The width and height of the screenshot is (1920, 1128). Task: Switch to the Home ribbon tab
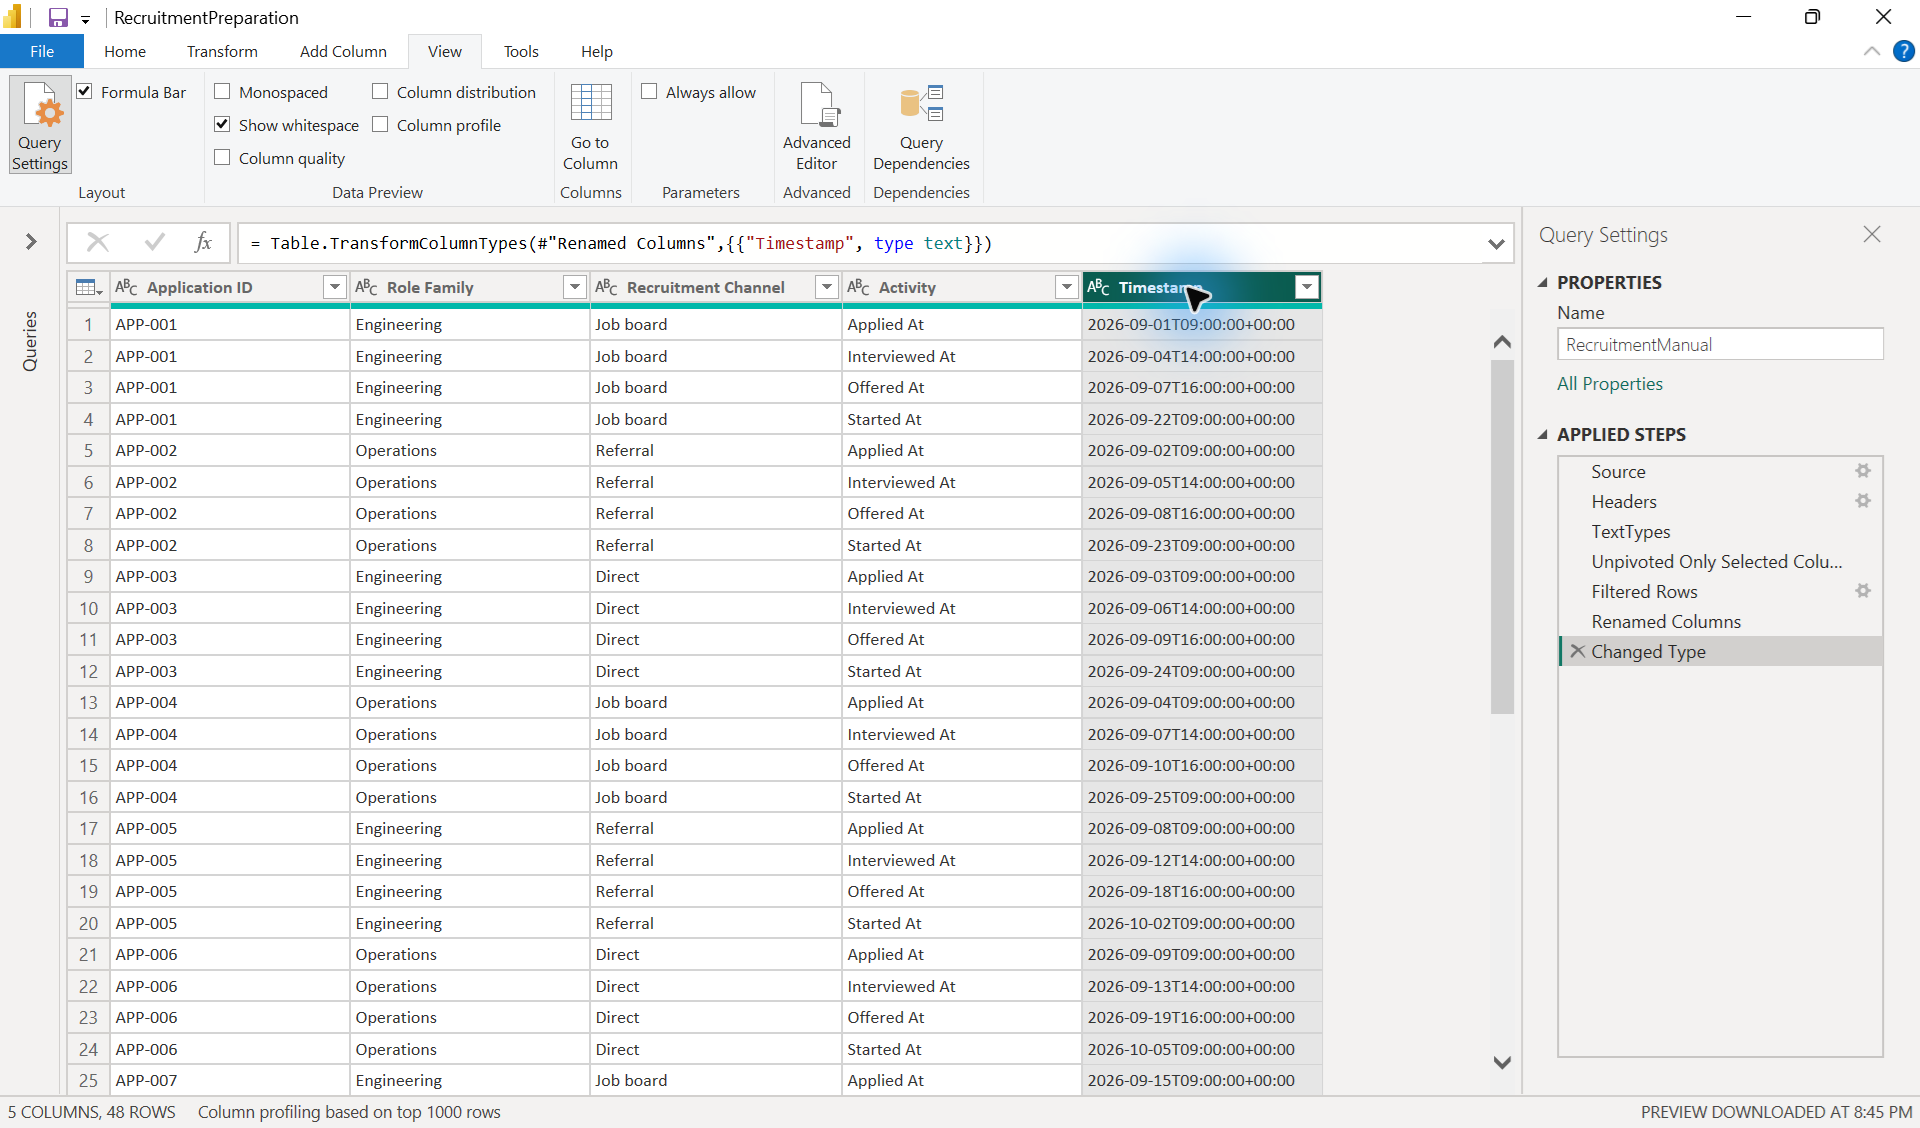pos(125,51)
